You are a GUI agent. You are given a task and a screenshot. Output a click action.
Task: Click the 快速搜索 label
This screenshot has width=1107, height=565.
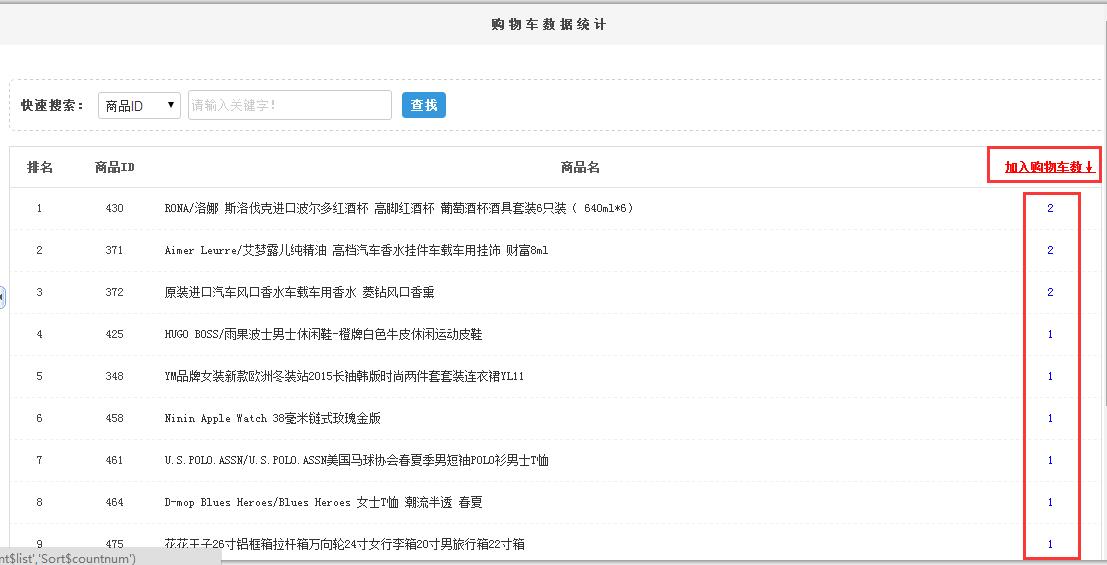52,105
